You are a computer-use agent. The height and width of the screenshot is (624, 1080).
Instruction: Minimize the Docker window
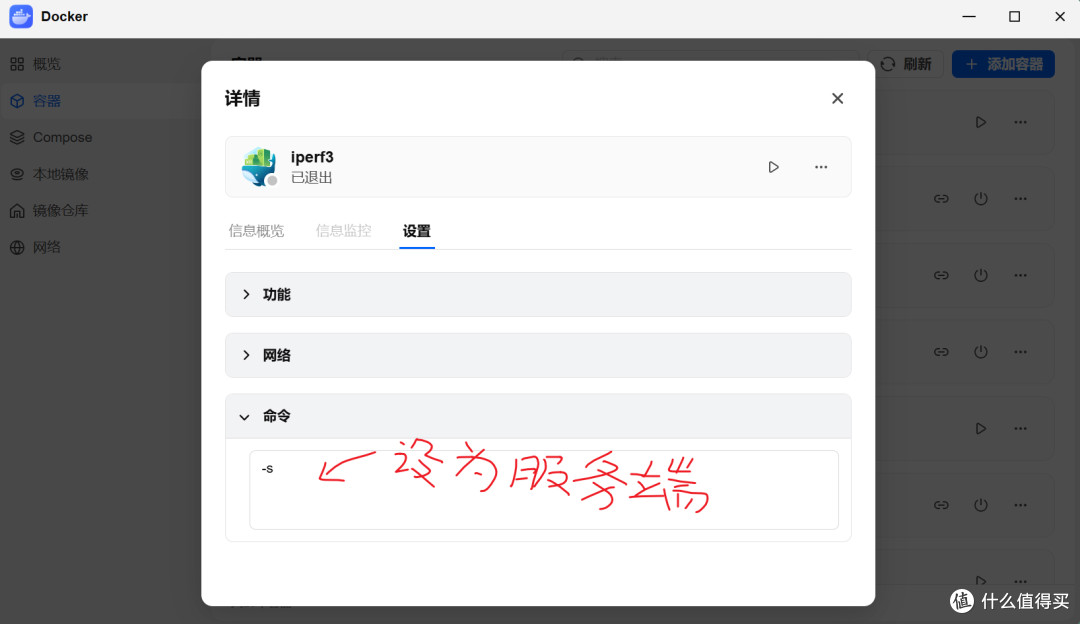click(969, 17)
